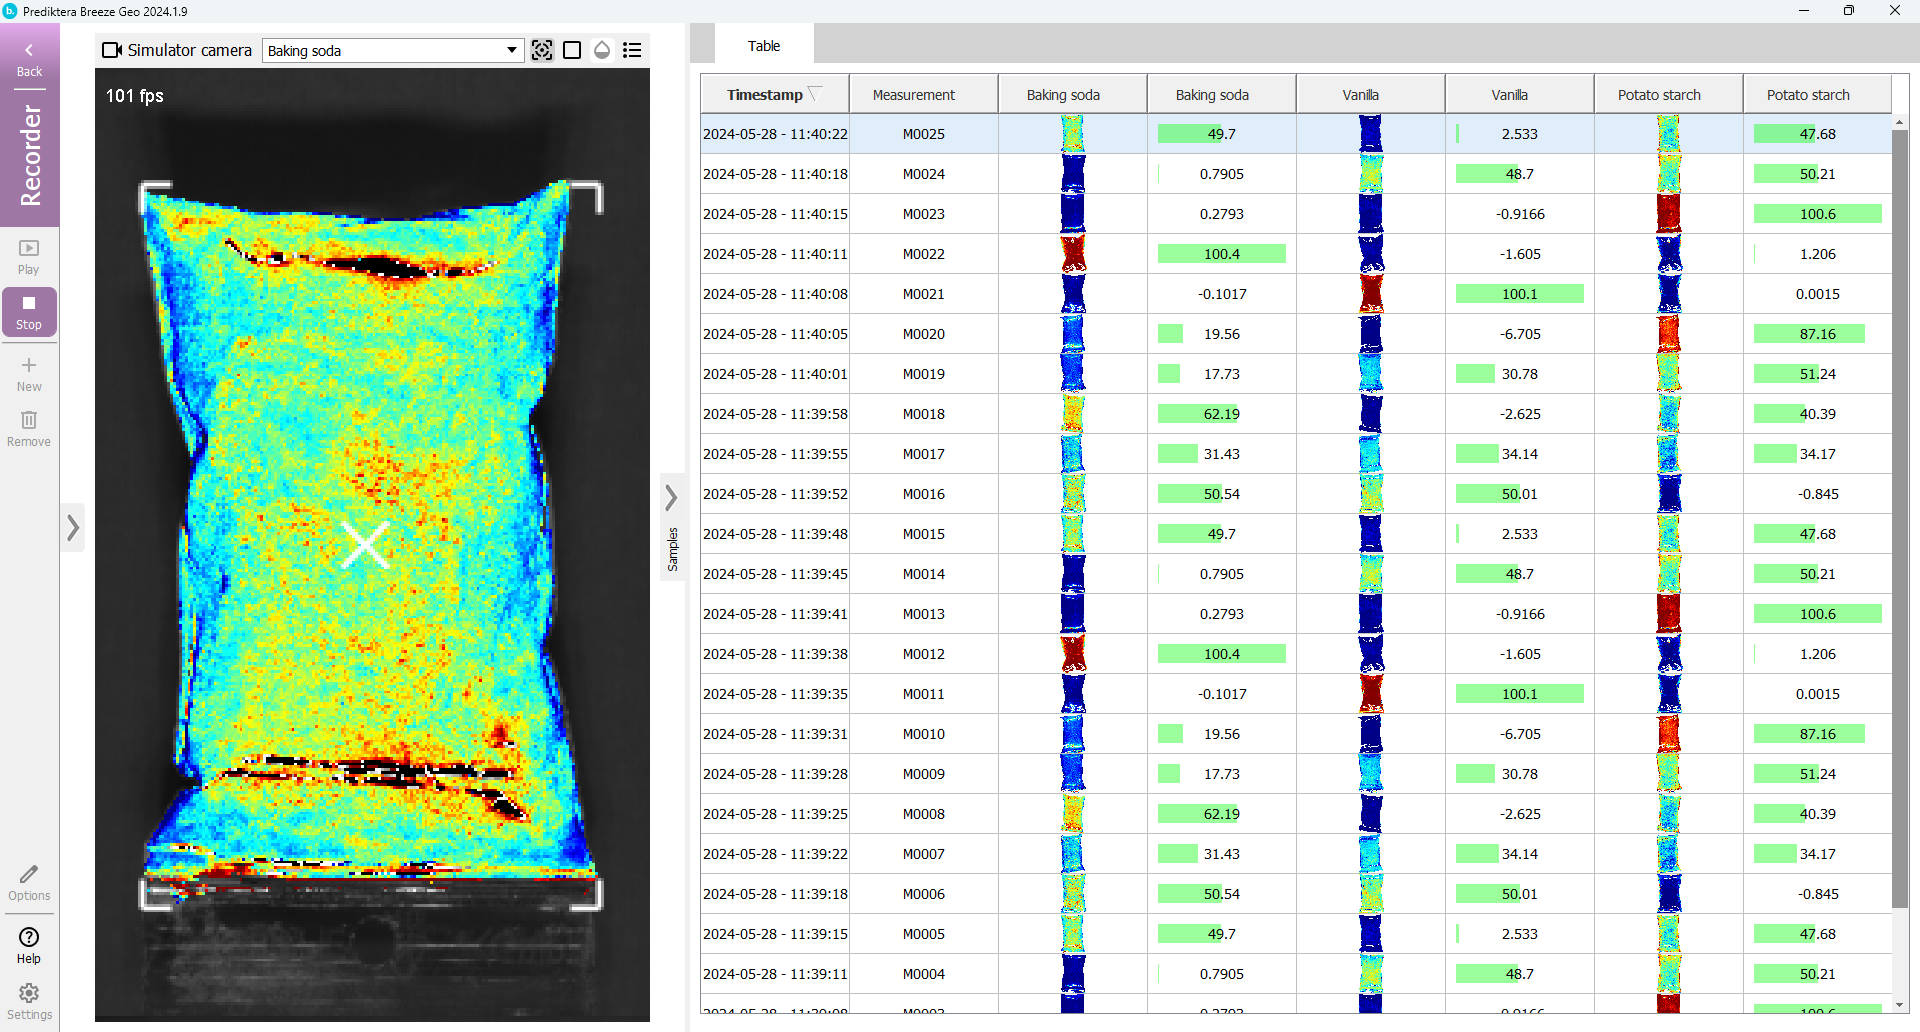Switch to the Table tab
This screenshot has height=1032, width=1920.
(x=764, y=46)
